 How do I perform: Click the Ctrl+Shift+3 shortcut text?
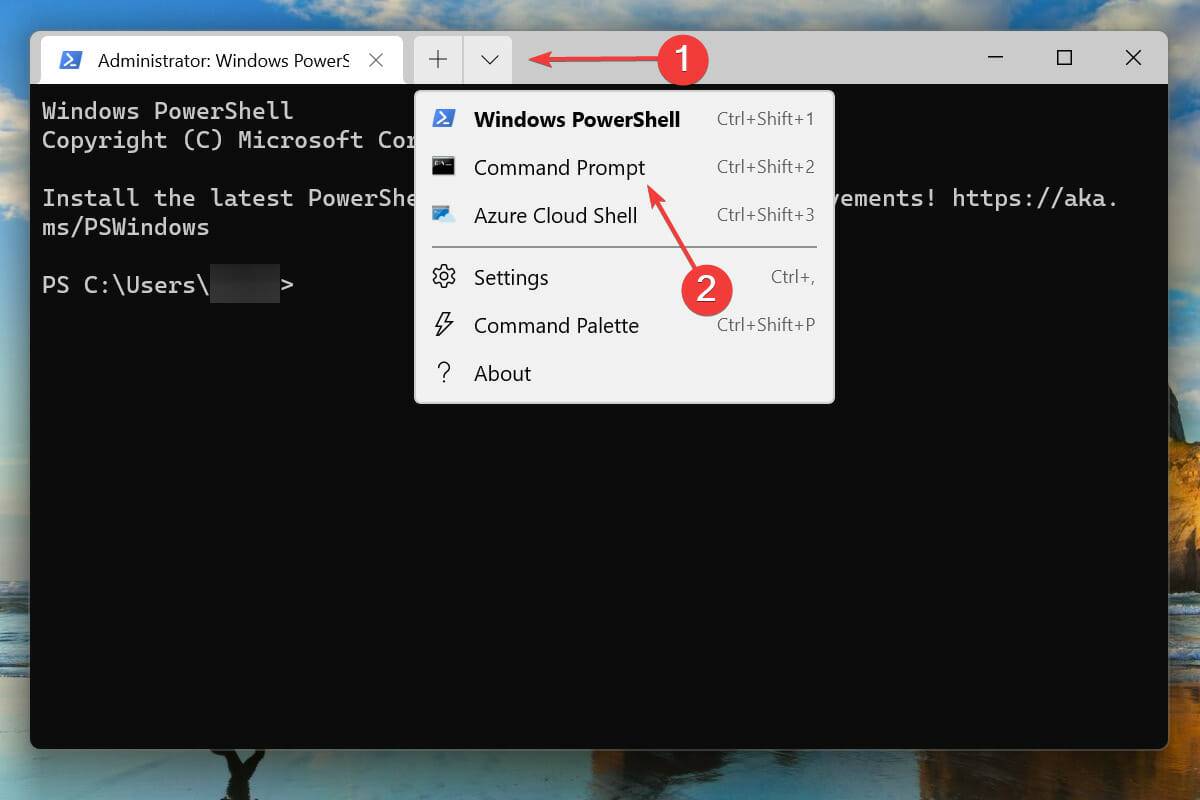[765, 215]
